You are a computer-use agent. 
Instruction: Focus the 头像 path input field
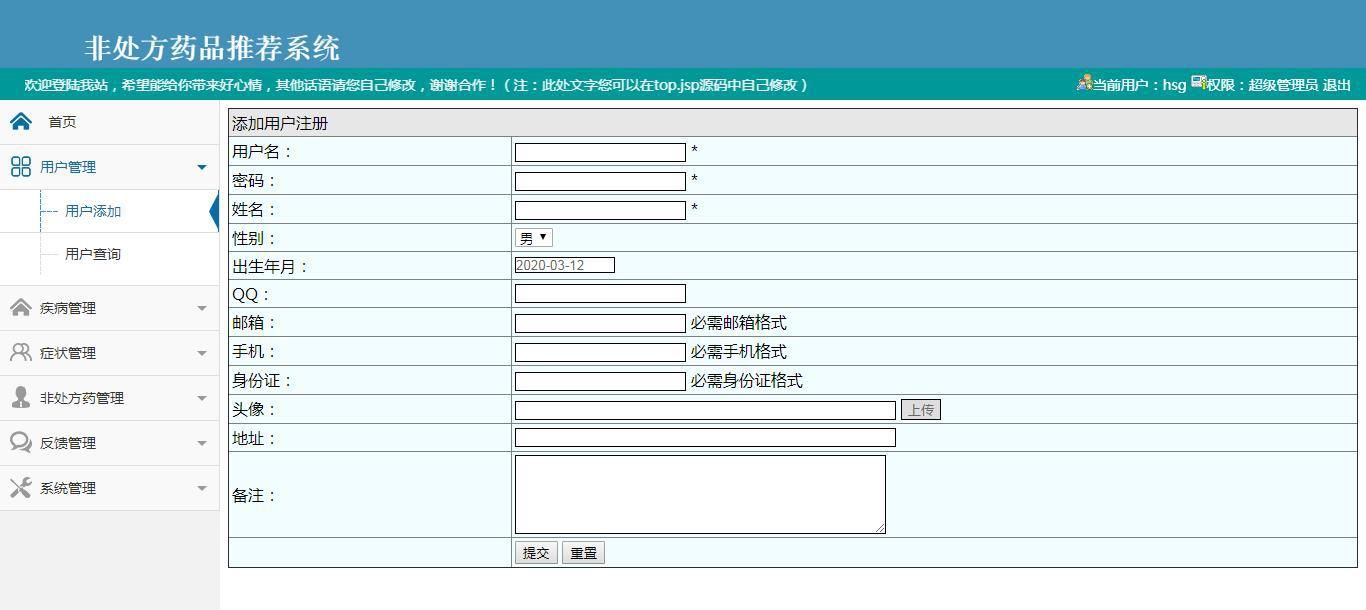705,410
